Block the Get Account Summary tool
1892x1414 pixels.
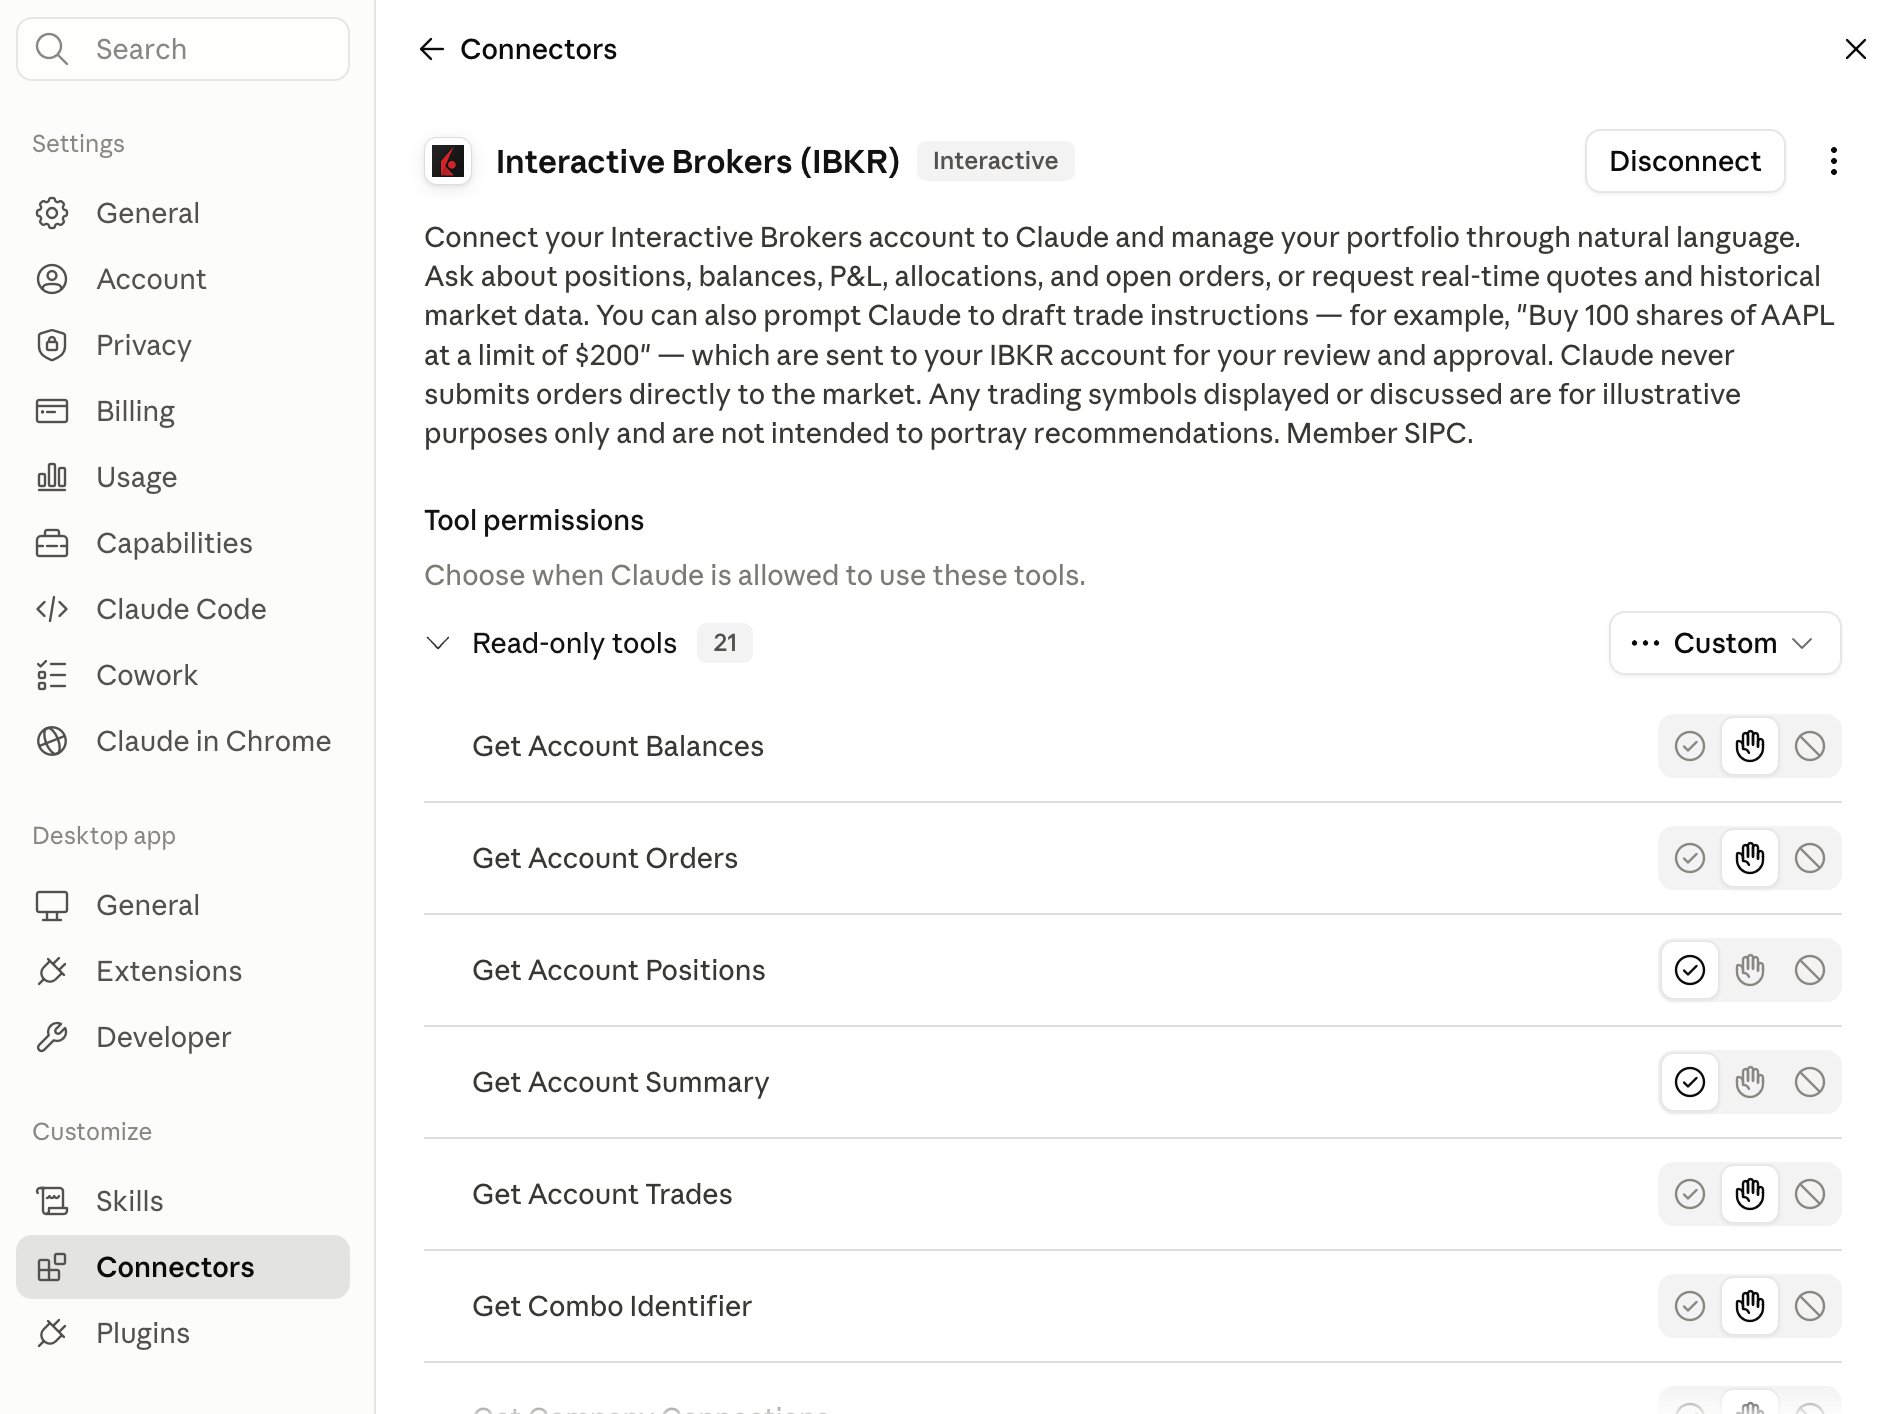pos(1809,1082)
